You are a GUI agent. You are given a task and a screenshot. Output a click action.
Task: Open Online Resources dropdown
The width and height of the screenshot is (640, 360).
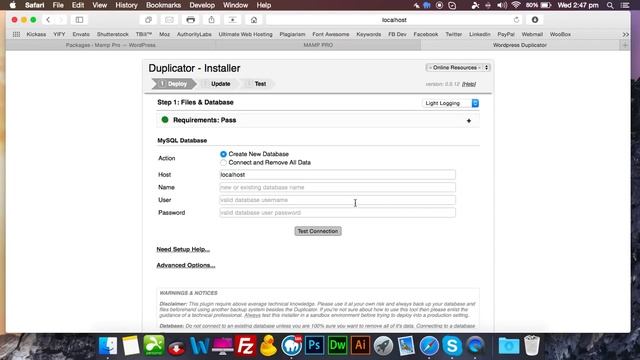point(458,68)
